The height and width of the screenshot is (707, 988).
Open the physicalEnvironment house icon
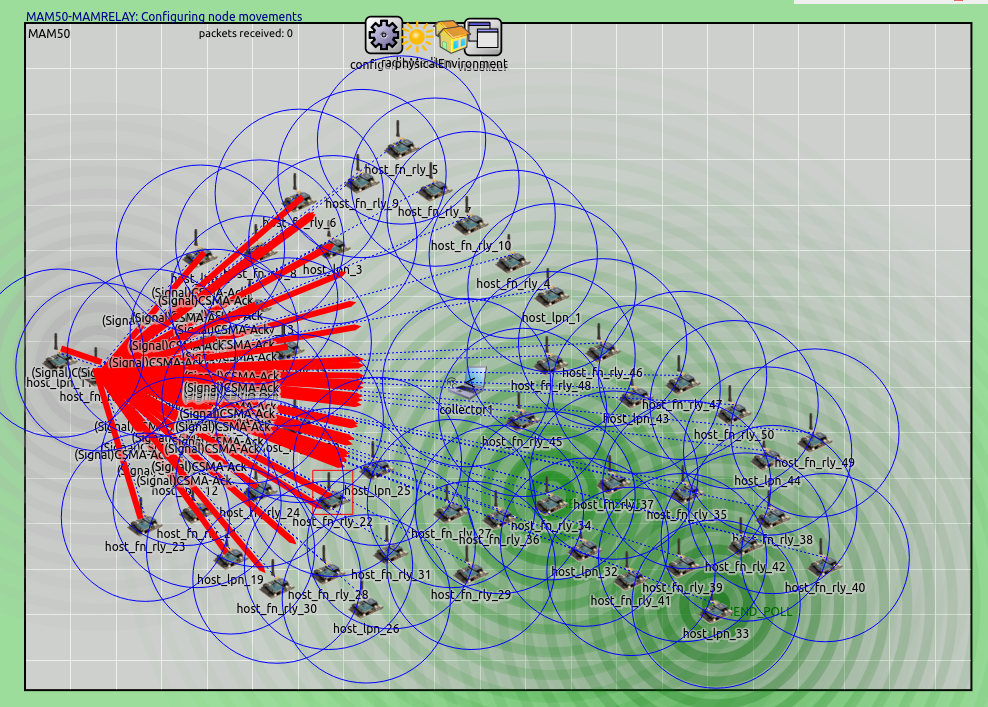point(451,37)
